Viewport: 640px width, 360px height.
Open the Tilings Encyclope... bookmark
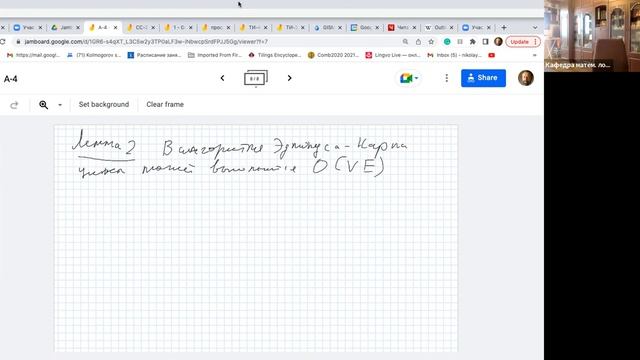(x=275, y=55)
